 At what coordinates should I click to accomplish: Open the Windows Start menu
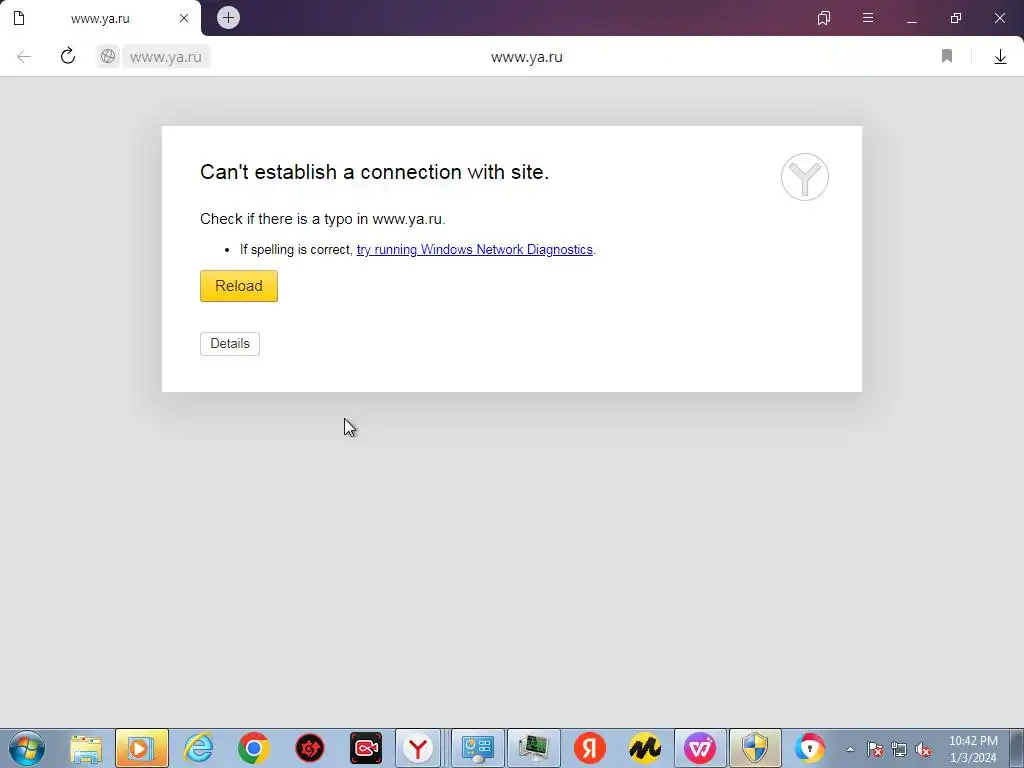pyautogui.click(x=27, y=748)
